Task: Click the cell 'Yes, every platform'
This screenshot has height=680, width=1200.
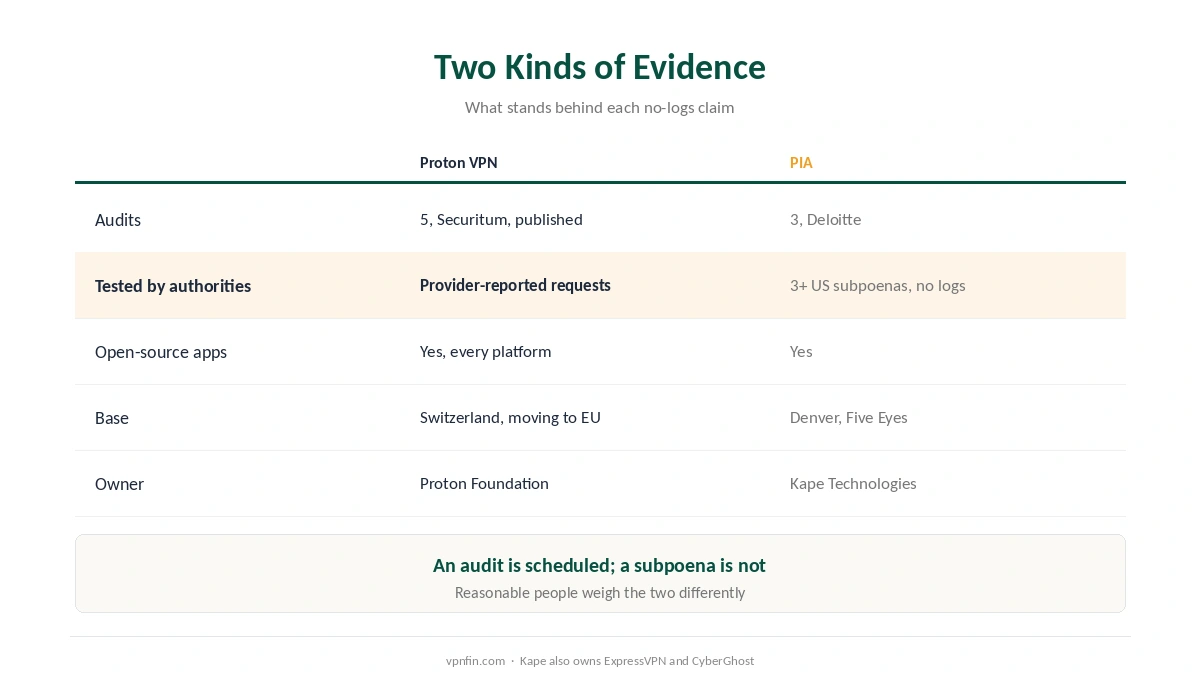Action: [485, 352]
